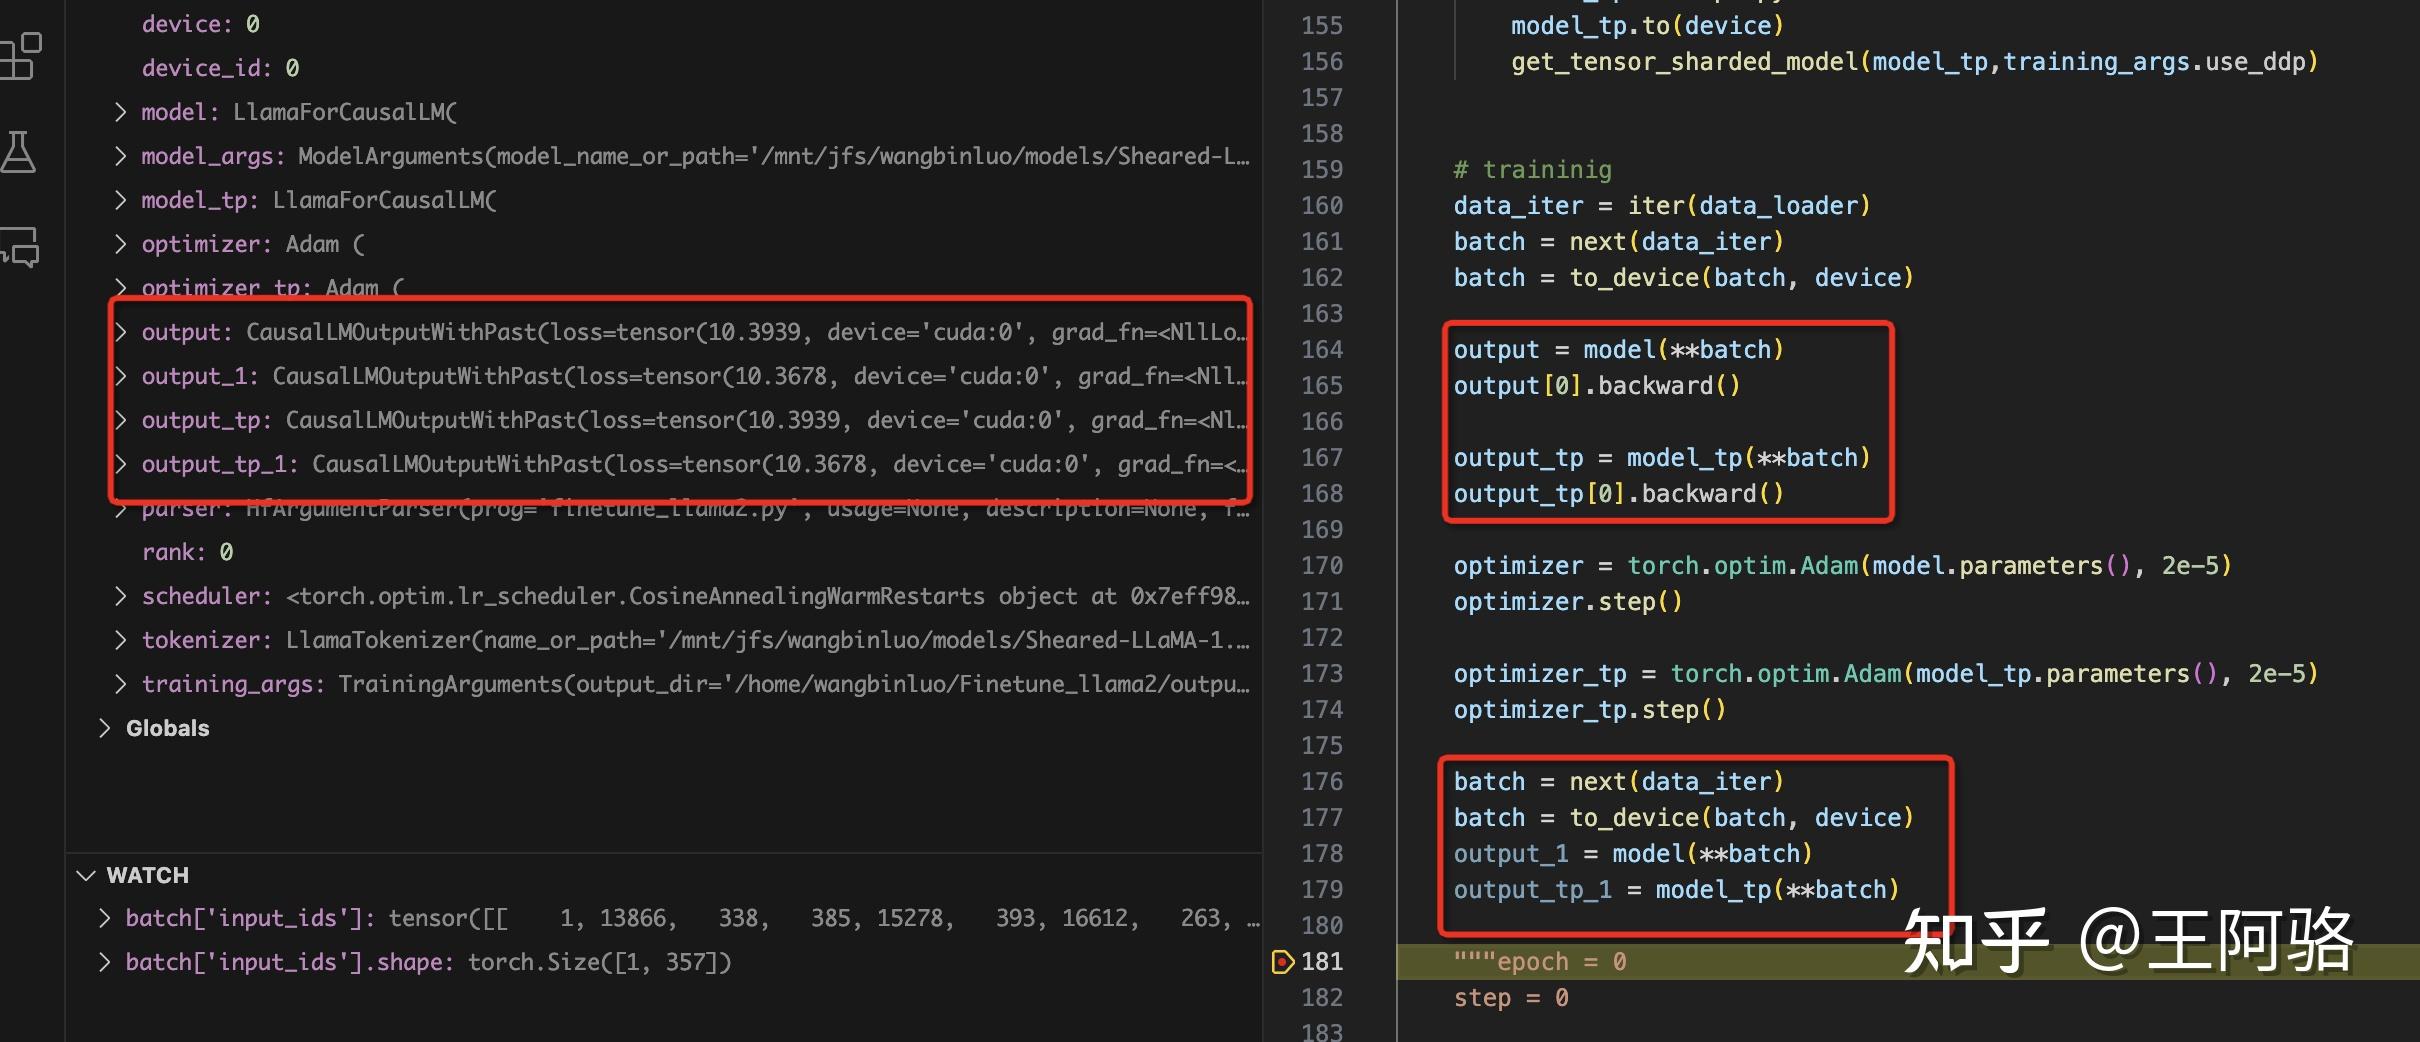2420x1042 pixels.
Task: Expand the training_args variable
Action: pos(120,684)
